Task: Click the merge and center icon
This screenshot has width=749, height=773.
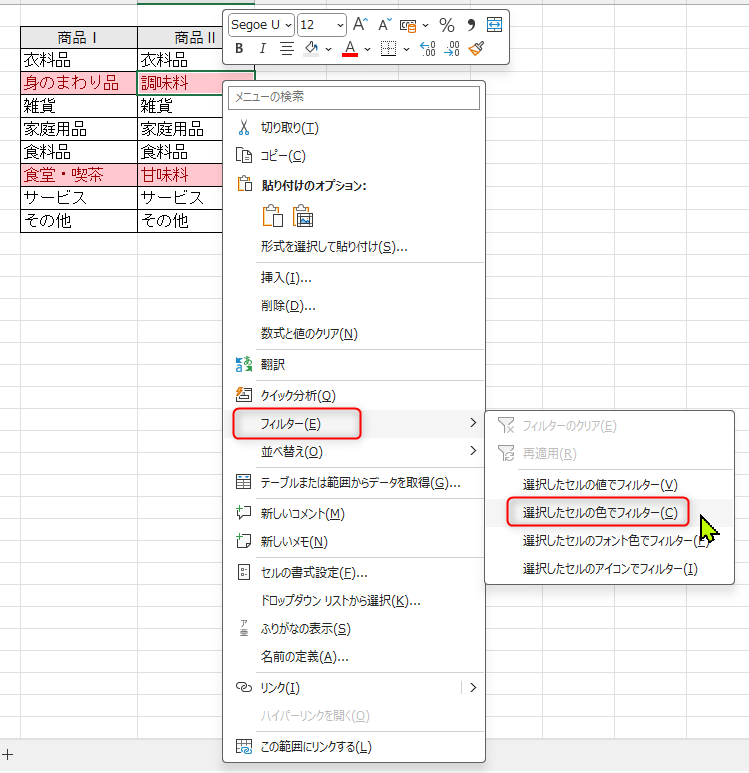Action: click(495, 24)
